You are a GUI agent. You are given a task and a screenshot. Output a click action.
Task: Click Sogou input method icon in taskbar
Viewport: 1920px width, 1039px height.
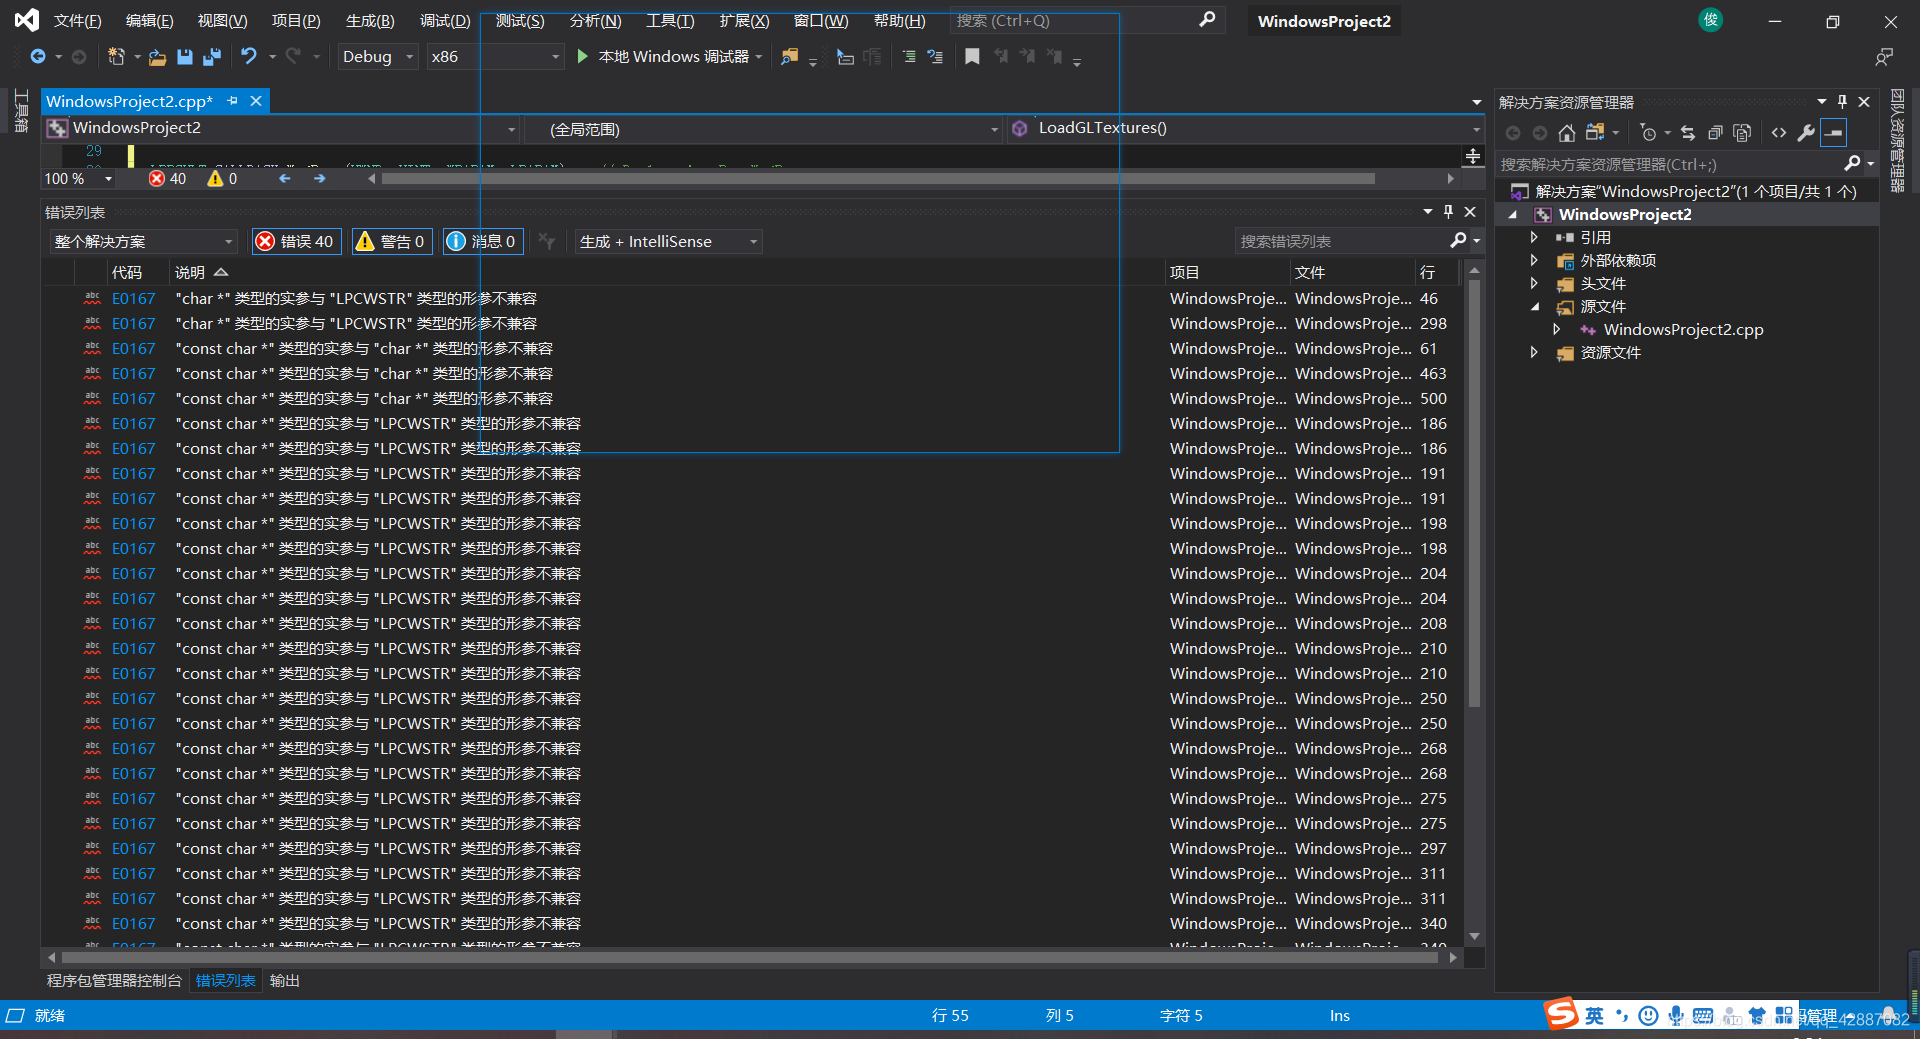pos(1561,1014)
